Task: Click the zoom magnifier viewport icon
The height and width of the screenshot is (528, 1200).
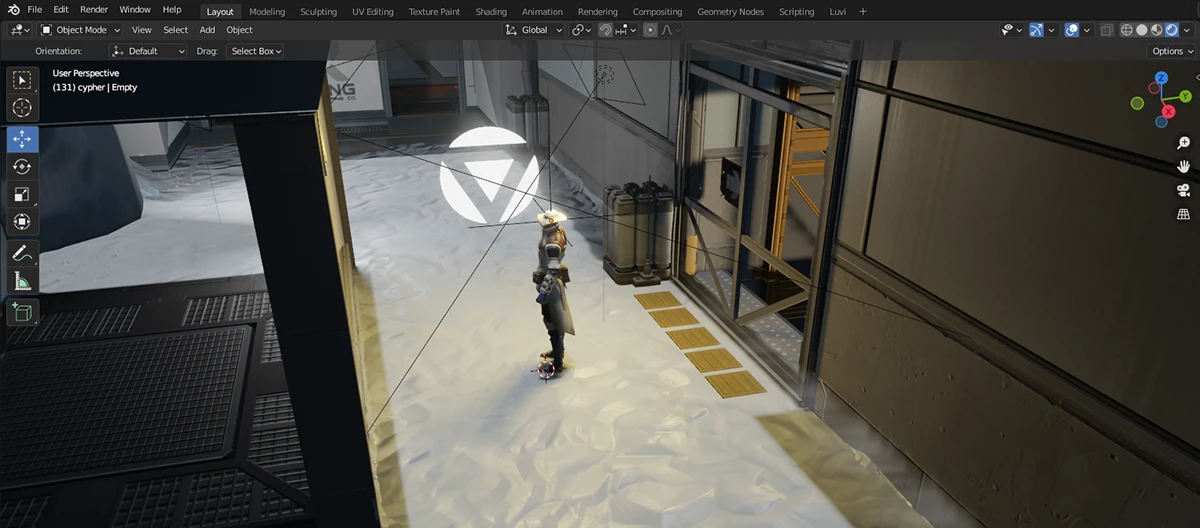Action: 1184,143
